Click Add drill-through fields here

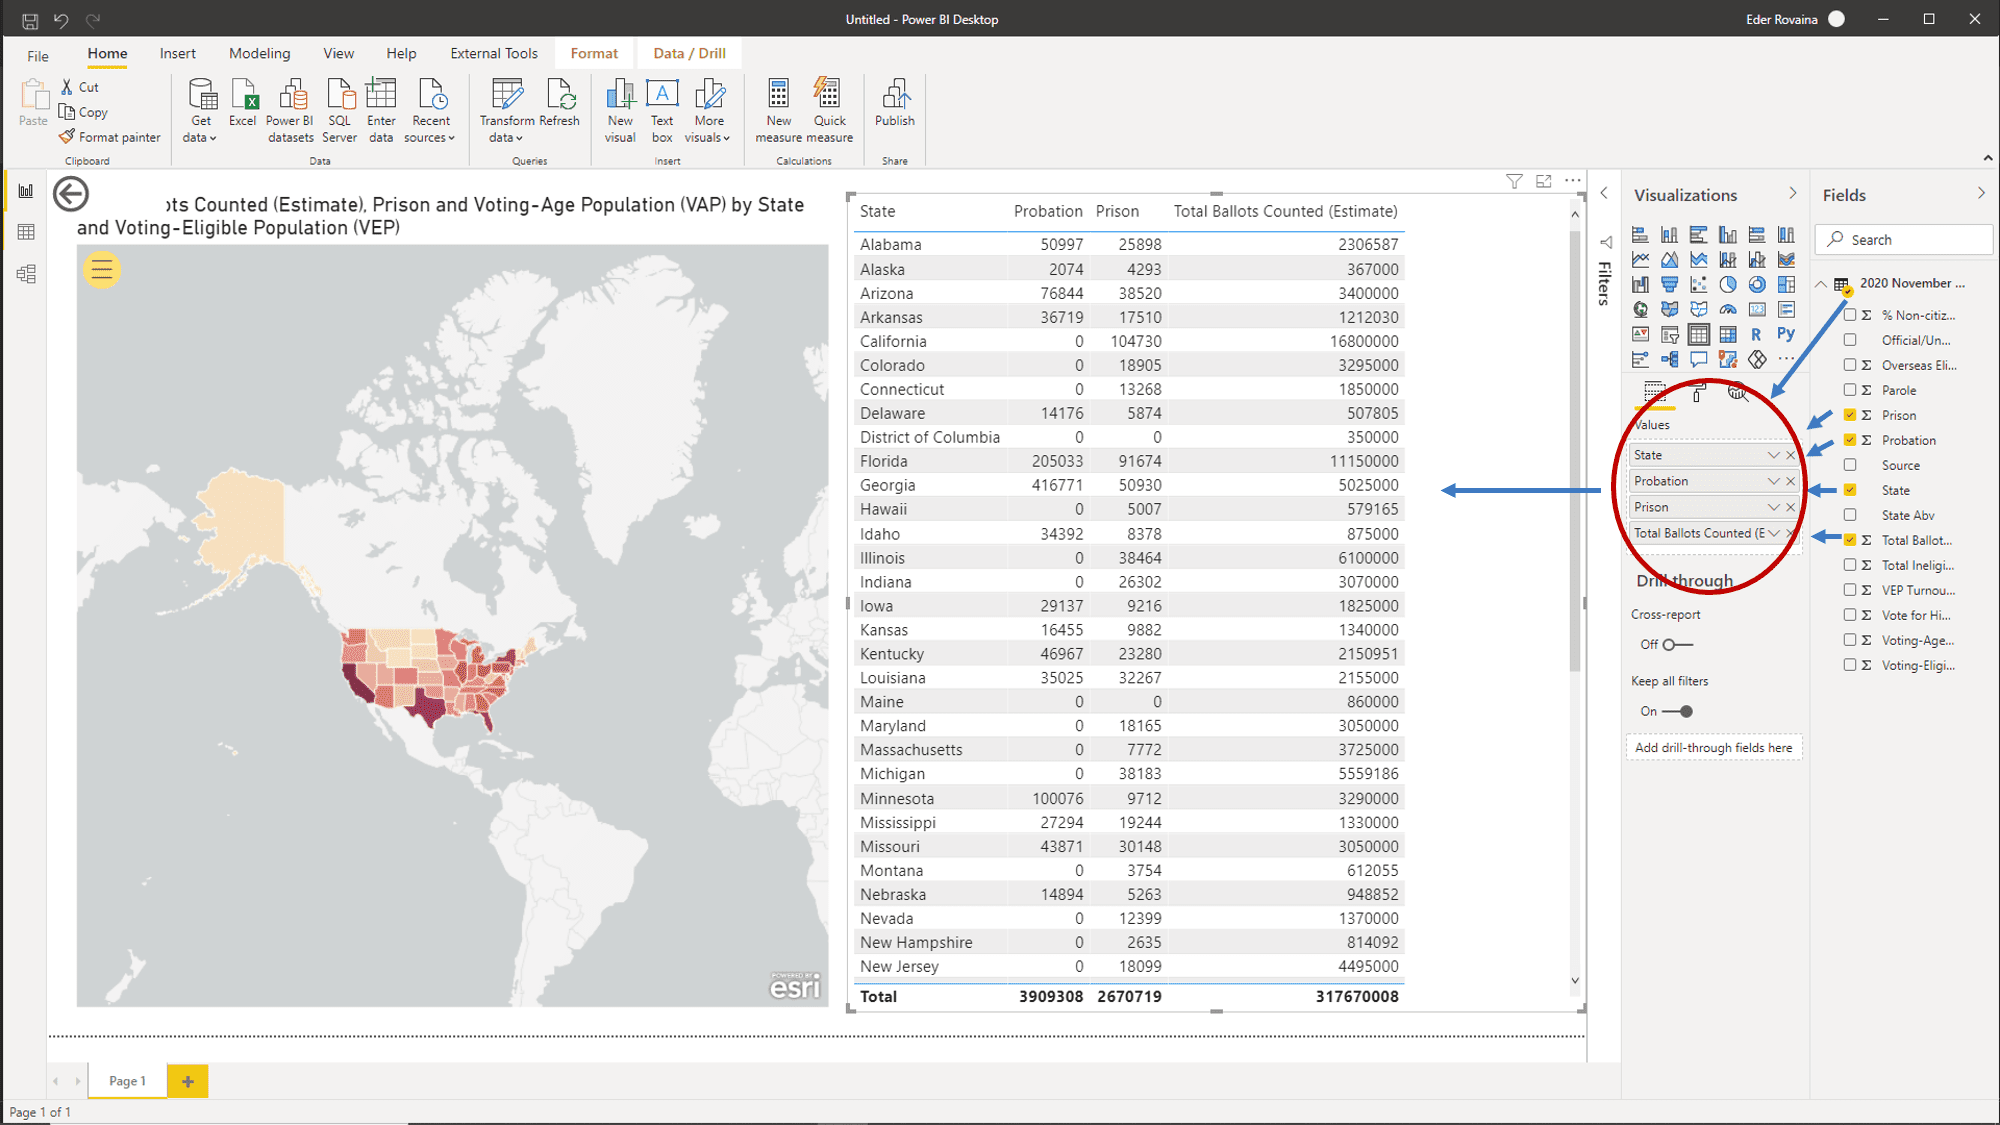[1714, 747]
